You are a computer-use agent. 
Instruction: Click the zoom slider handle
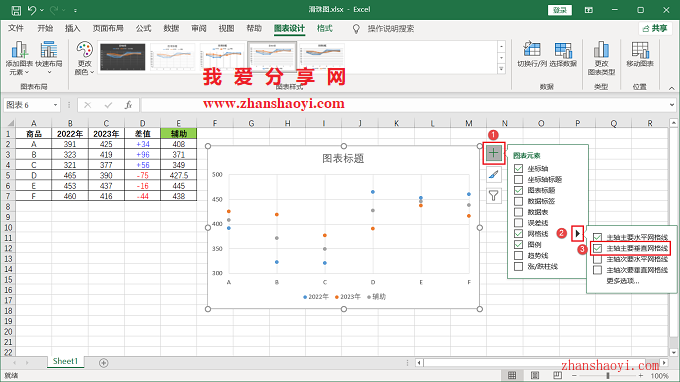(608, 375)
